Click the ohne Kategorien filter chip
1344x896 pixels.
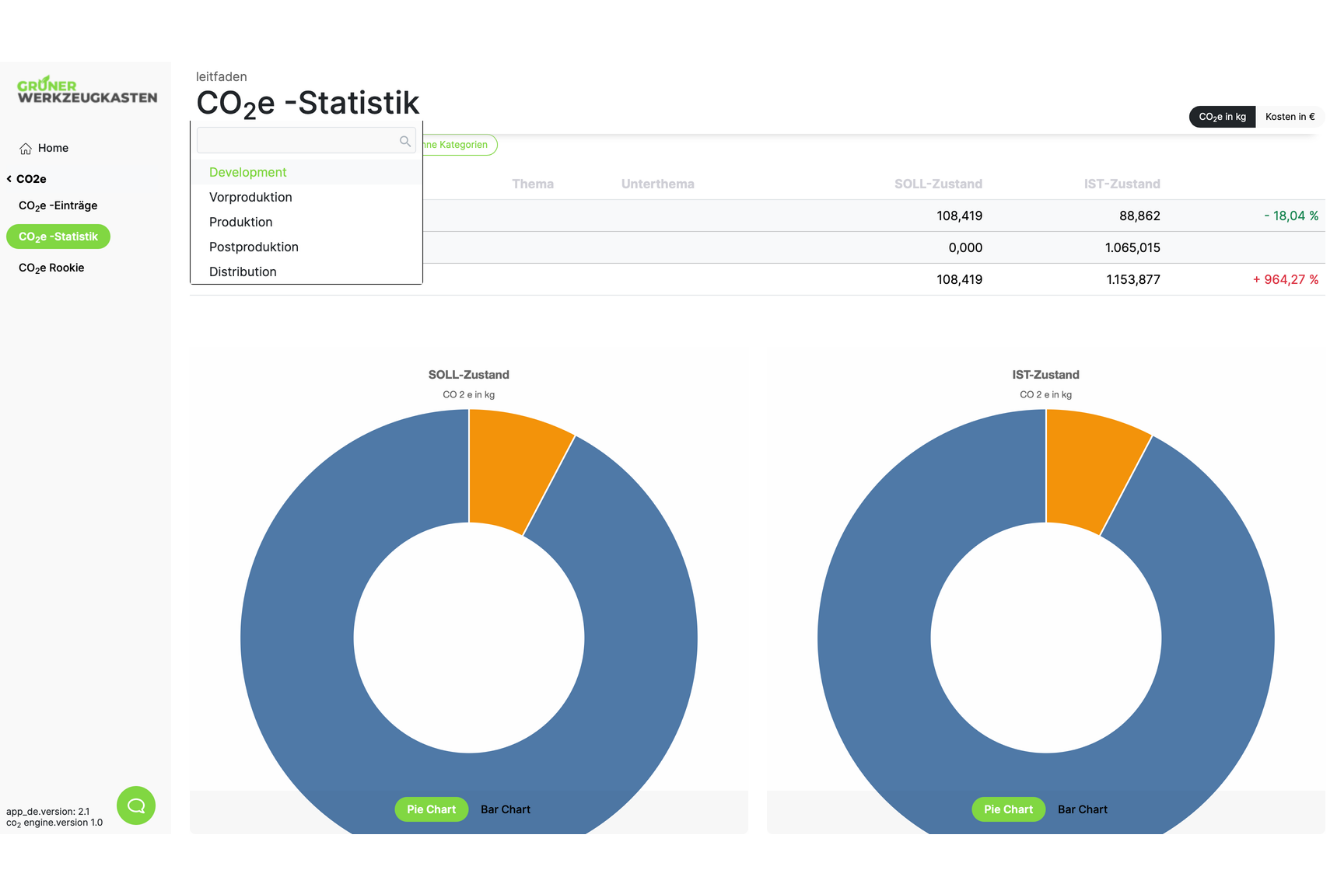(459, 145)
